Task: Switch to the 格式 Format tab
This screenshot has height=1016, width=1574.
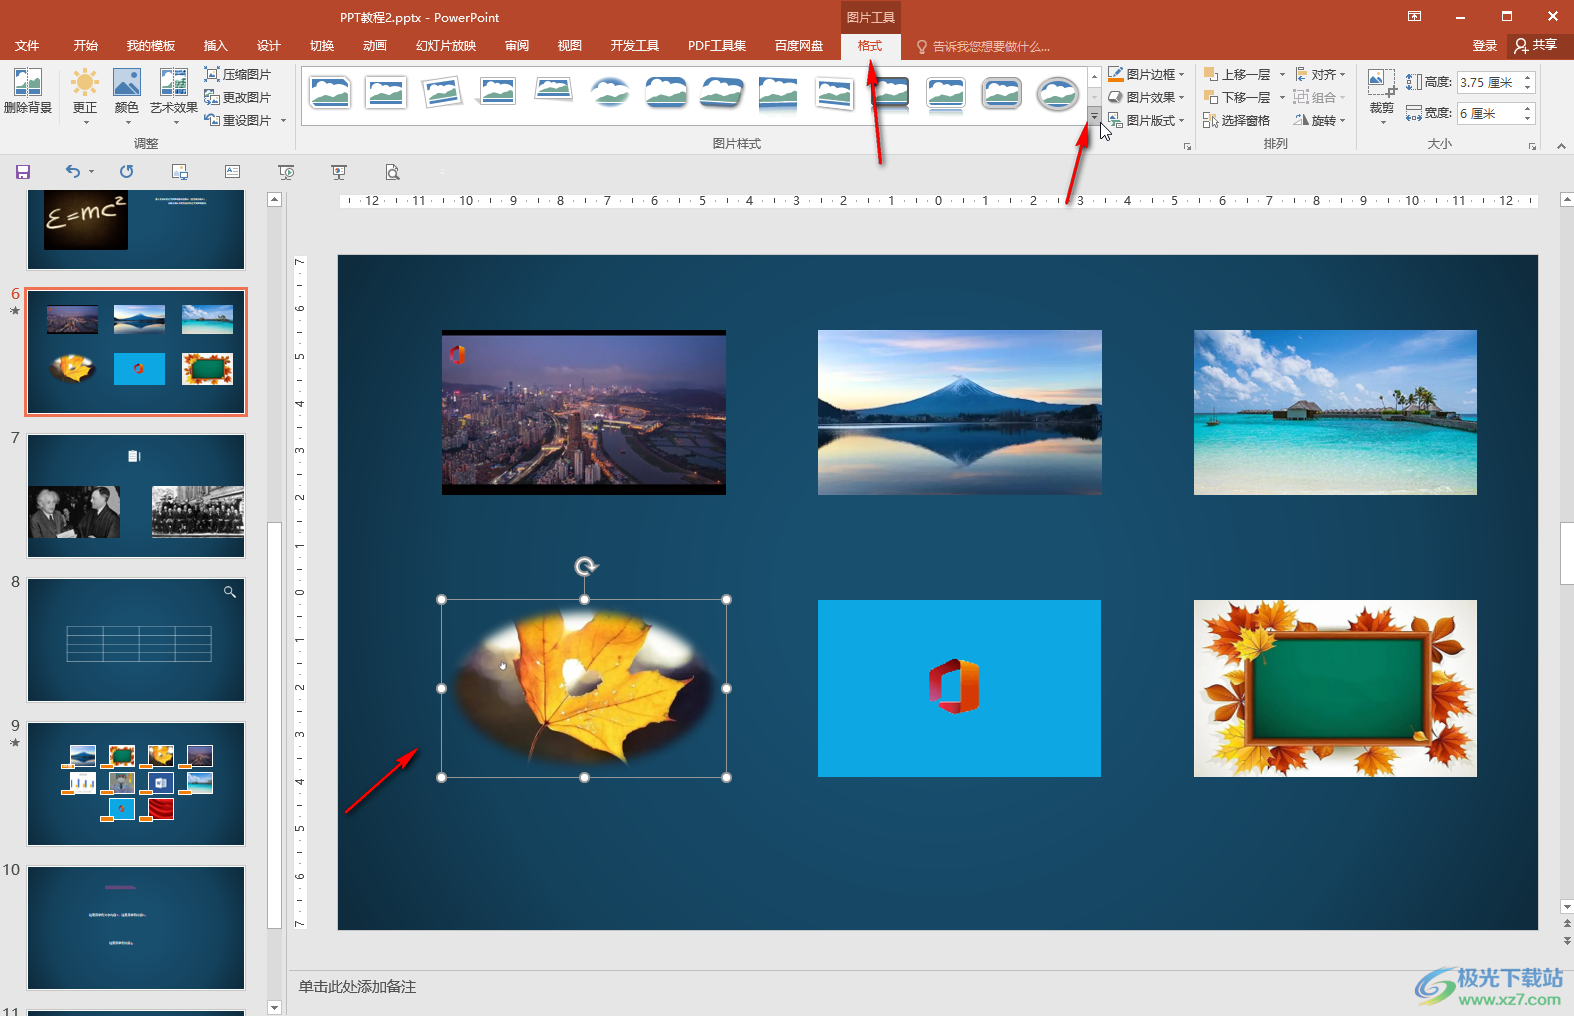Action: [870, 46]
